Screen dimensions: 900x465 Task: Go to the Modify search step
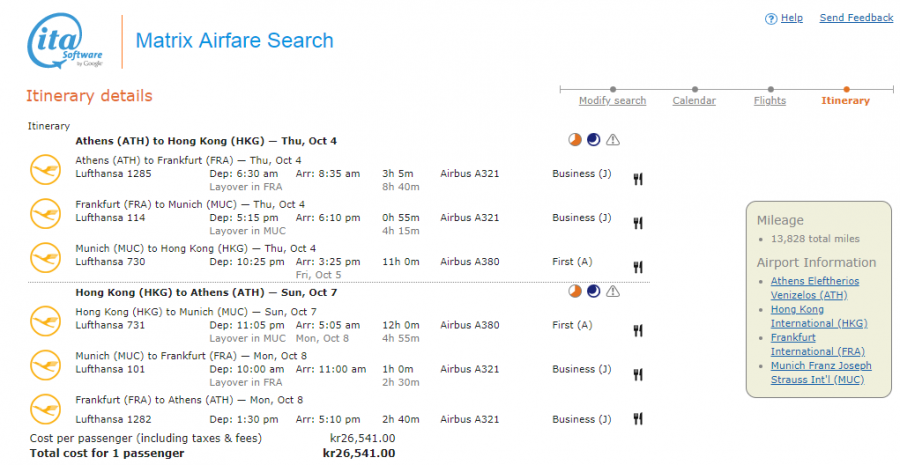(x=612, y=101)
